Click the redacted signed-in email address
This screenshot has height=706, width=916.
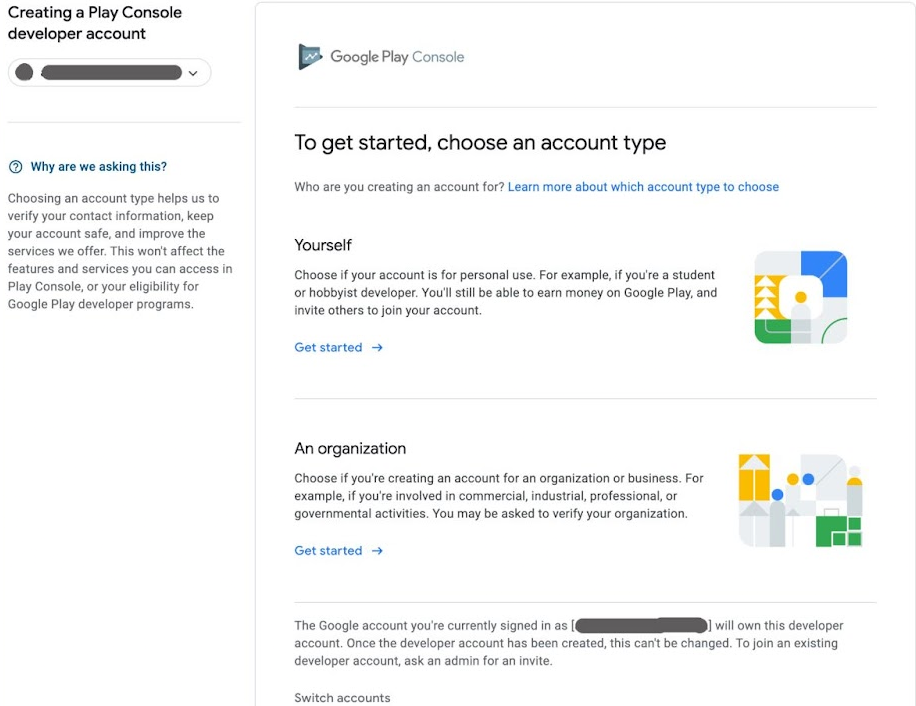point(641,625)
